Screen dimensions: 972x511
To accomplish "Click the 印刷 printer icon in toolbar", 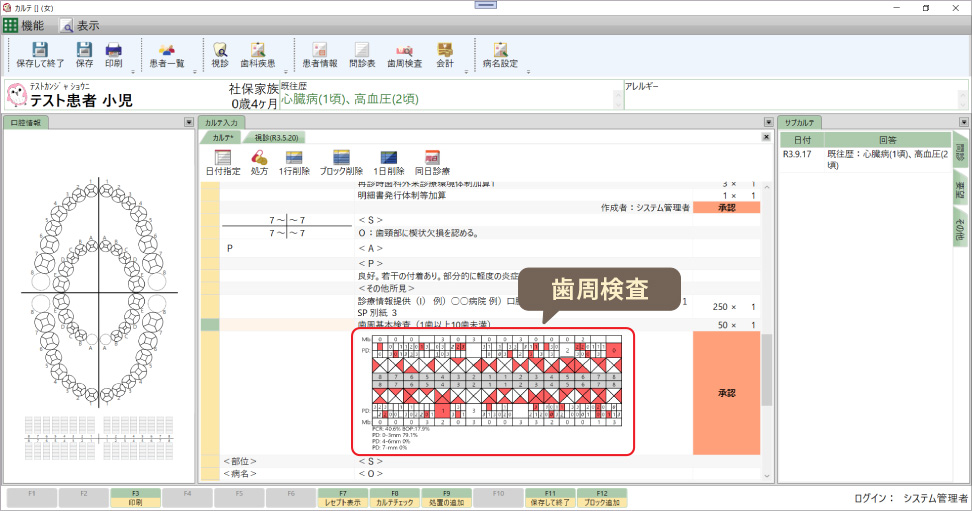I will pos(114,54).
